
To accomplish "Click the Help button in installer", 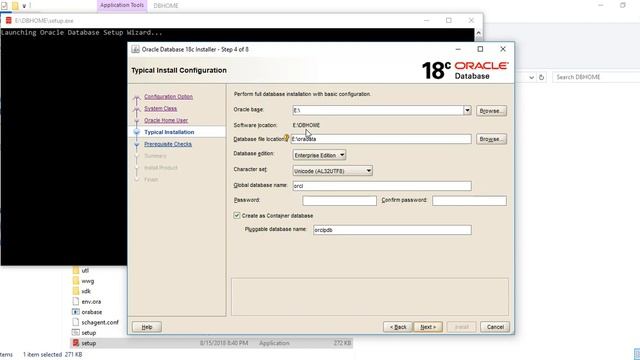I will pyautogui.click(x=147, y=327).
